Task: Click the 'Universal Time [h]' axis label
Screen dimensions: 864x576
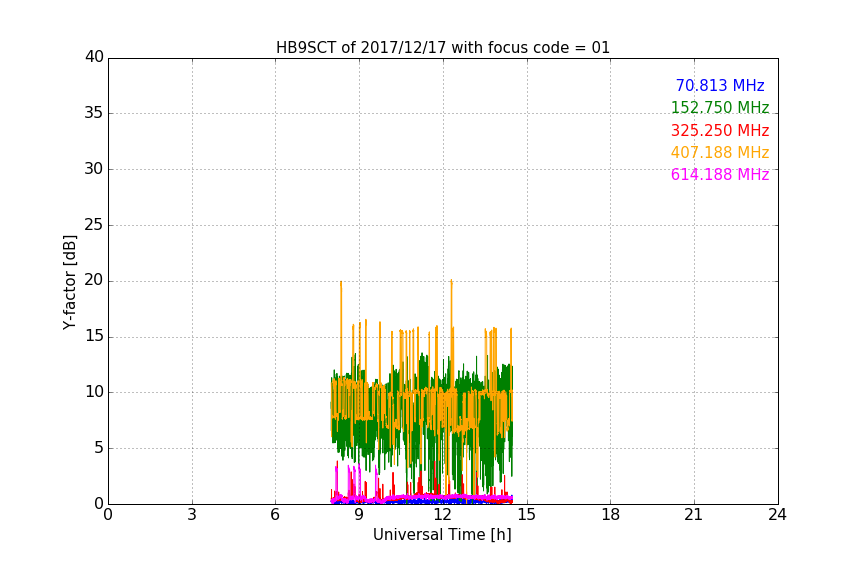Action: coord(442,535)
